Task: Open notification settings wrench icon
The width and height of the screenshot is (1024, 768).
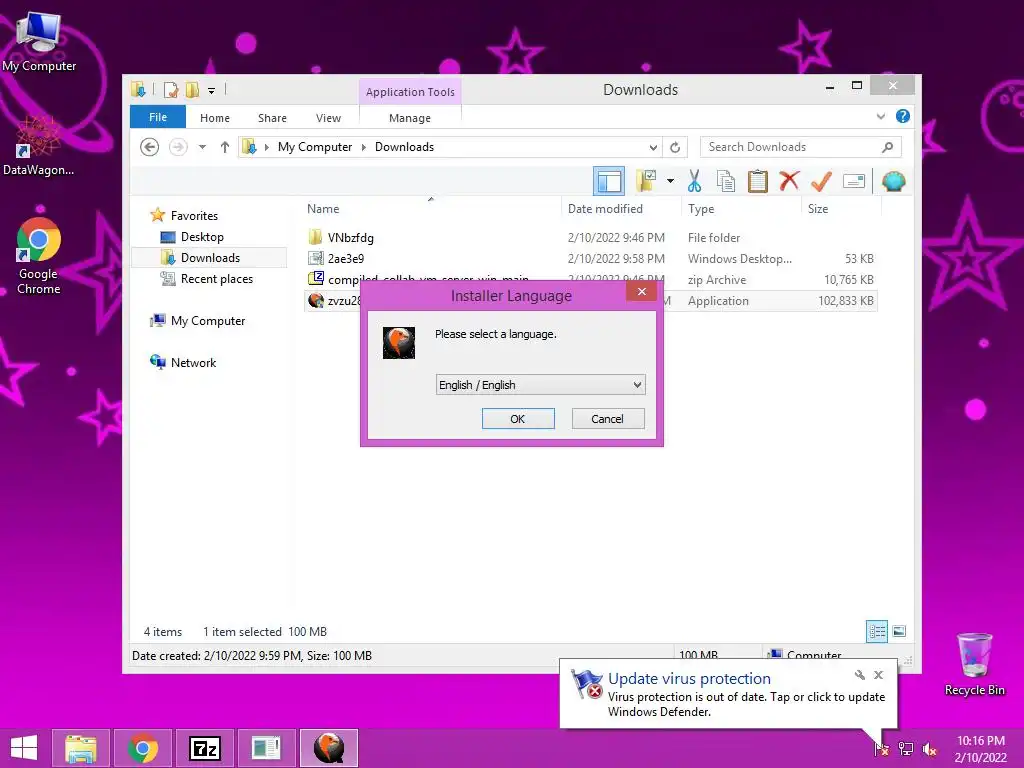Action: pos(859,675)
